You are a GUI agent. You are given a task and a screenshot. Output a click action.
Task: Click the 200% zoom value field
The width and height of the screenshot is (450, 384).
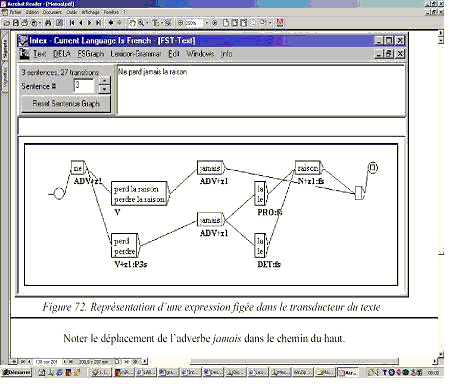[x=193, y=23]
